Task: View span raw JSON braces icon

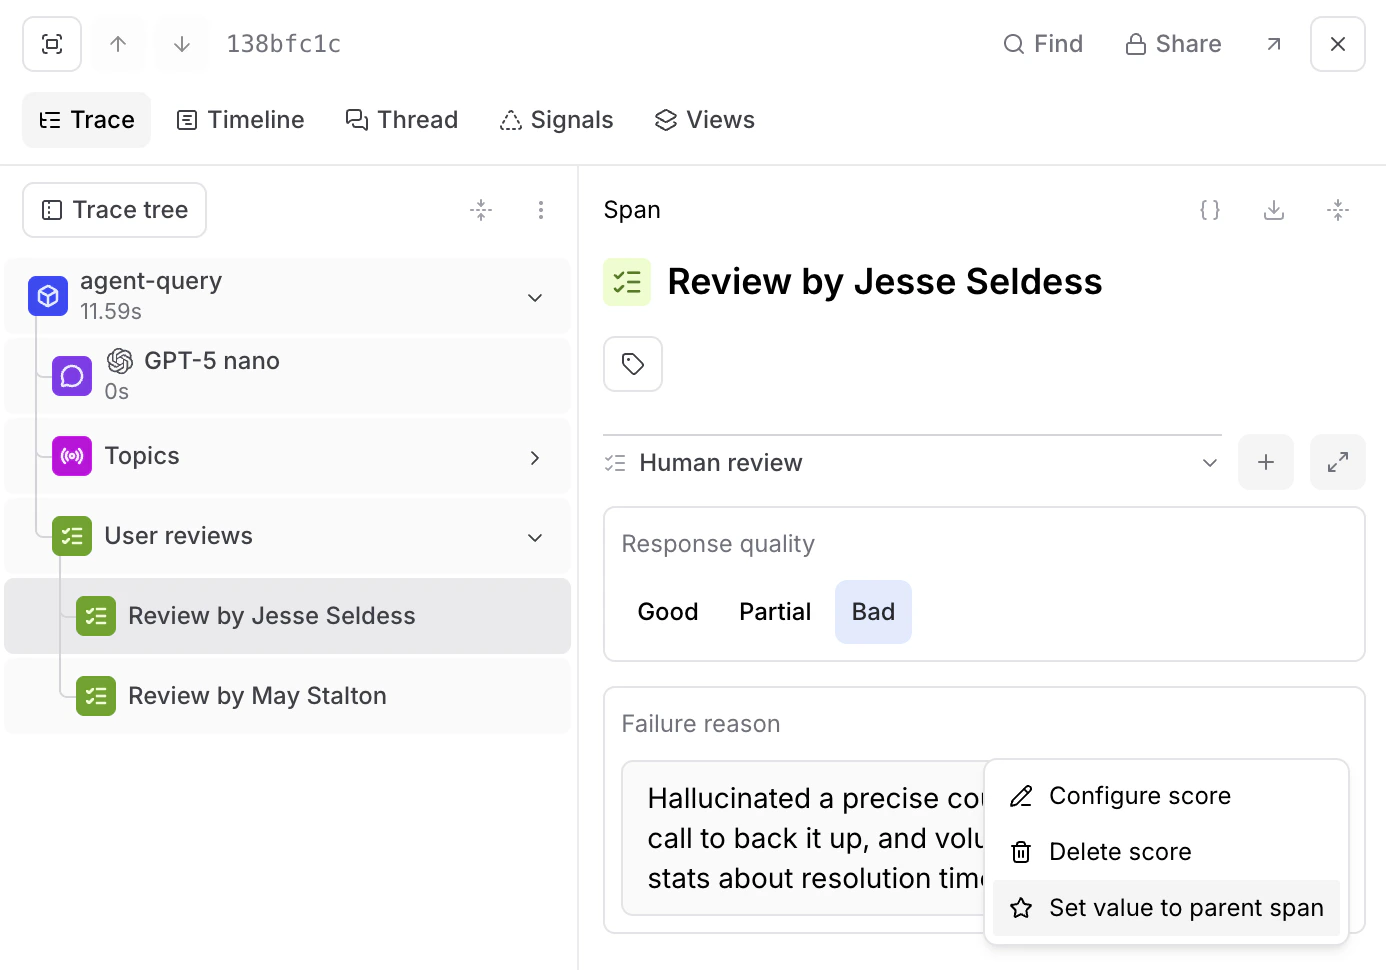Action: click(1210, 210)
